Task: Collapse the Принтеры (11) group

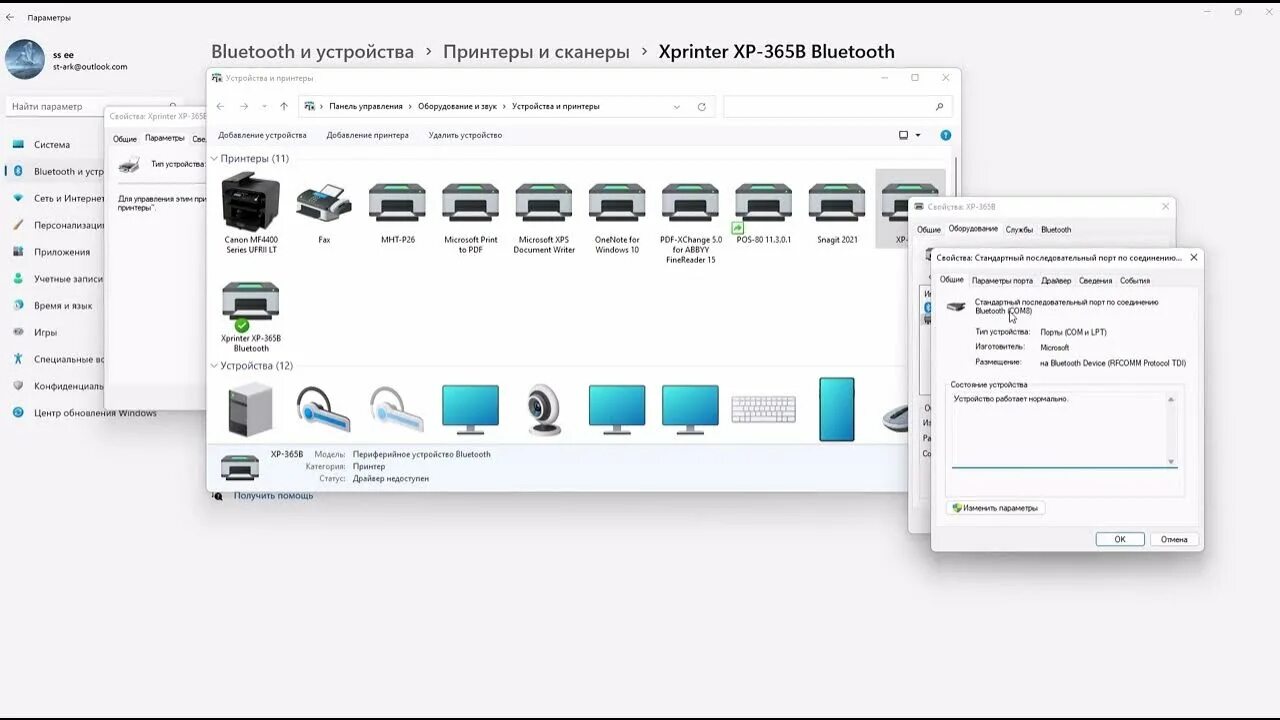Action: click(x=214, y=159)
